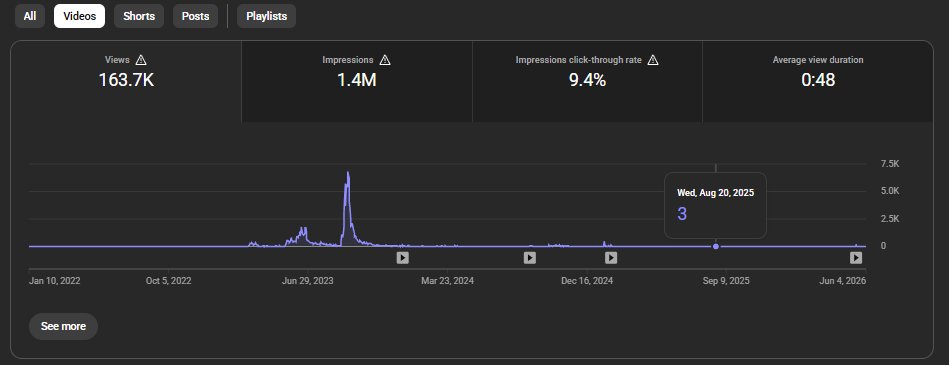Open the Playlists filter chip
Image resolution: width=949 pixels, height=365 pixels.
pos(266,16)
